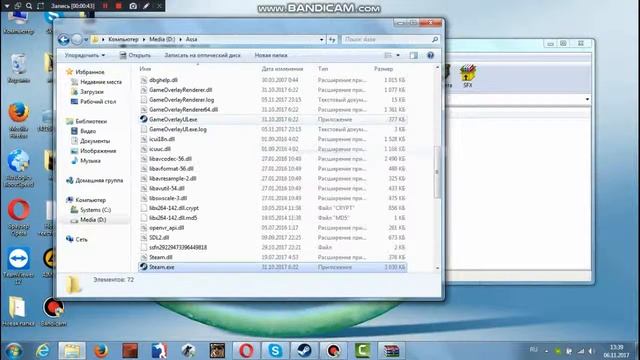Sort by the Размер column header
This screenshot has height=360, width=640.
(383, 69)
